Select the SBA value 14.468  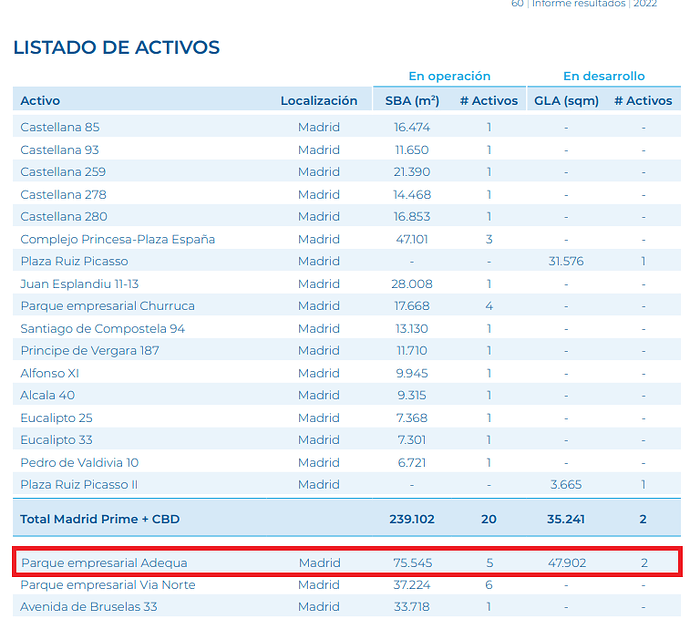tap(412, 195)
